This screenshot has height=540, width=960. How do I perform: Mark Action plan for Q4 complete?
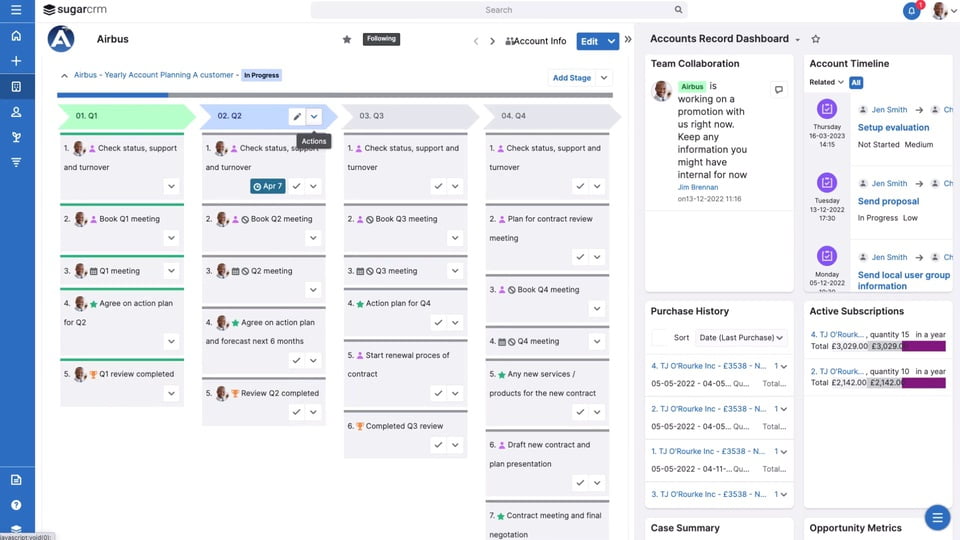[438, 323]
